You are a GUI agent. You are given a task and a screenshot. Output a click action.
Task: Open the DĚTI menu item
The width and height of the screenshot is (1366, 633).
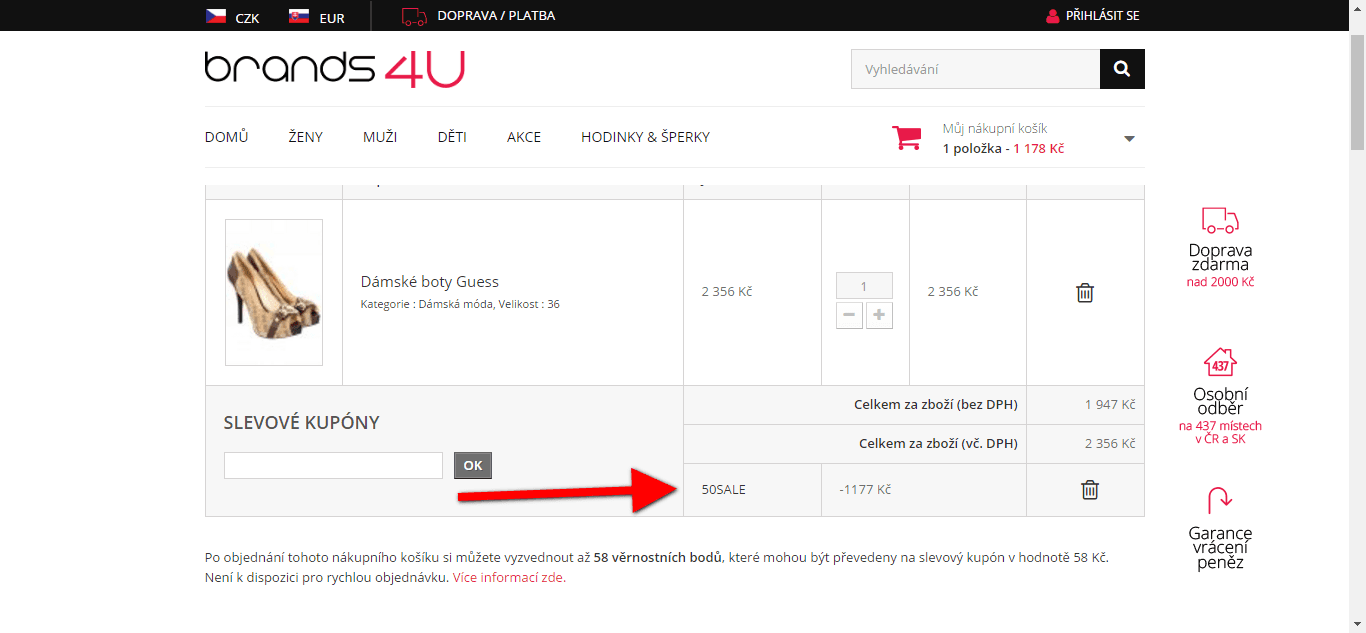pos(452,137)
